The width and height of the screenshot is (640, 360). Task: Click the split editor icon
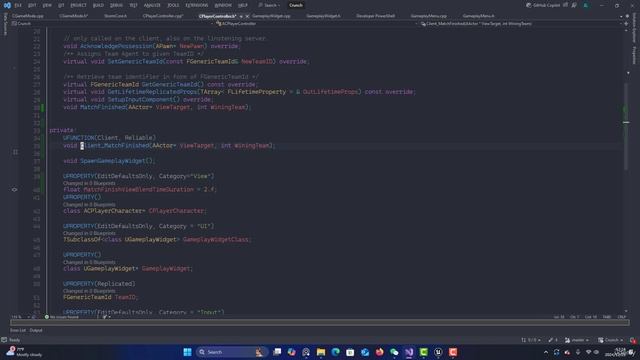[x=626, y=24]
